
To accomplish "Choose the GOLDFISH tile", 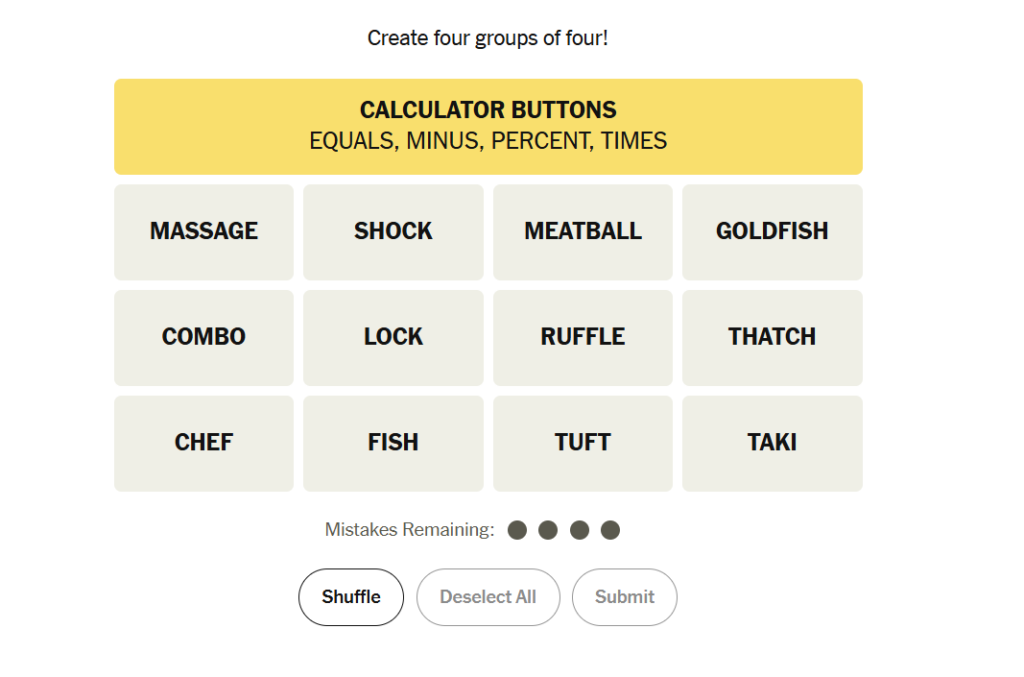I will (772, 232).
